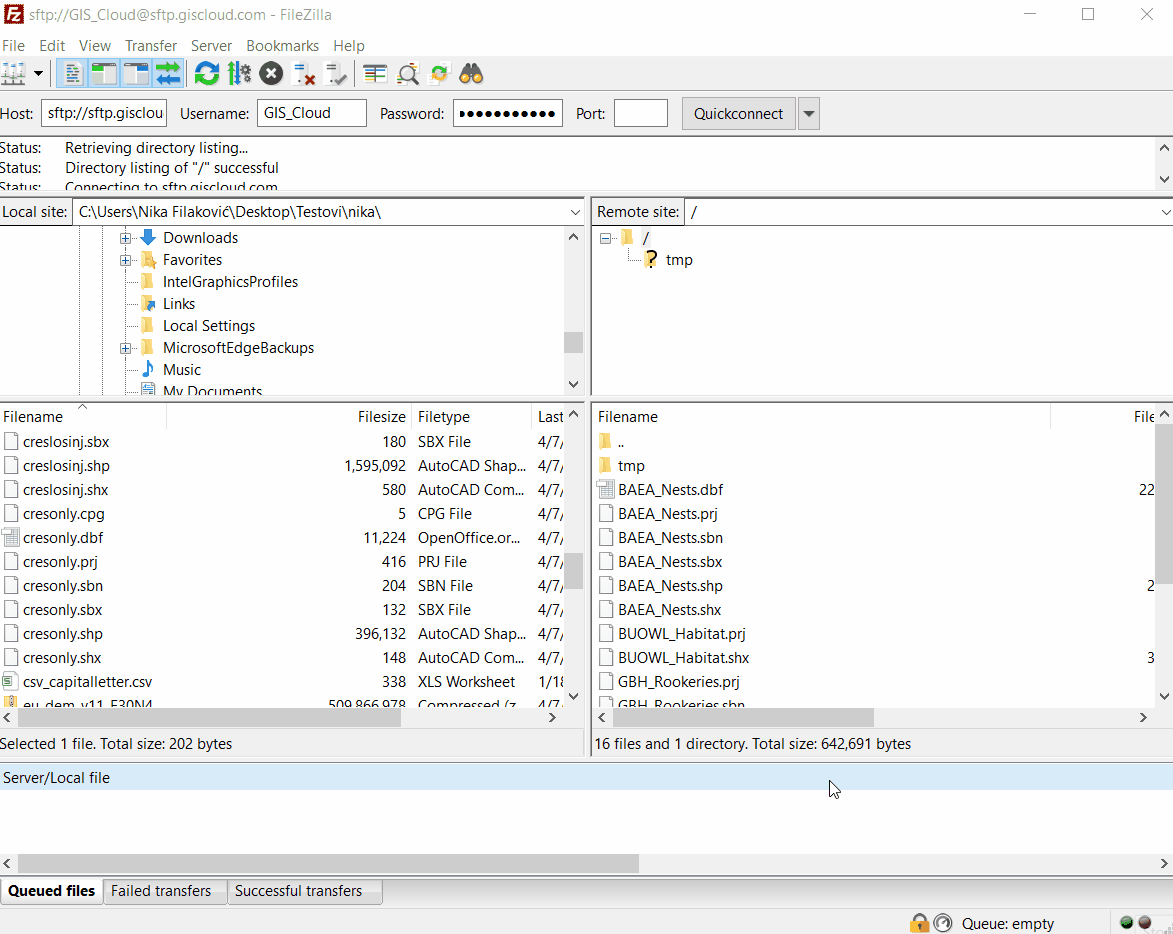The height and width of the screenshot is (934, 1173).
Task: Toggle directory comparison
Action: [x=407, y=74]
